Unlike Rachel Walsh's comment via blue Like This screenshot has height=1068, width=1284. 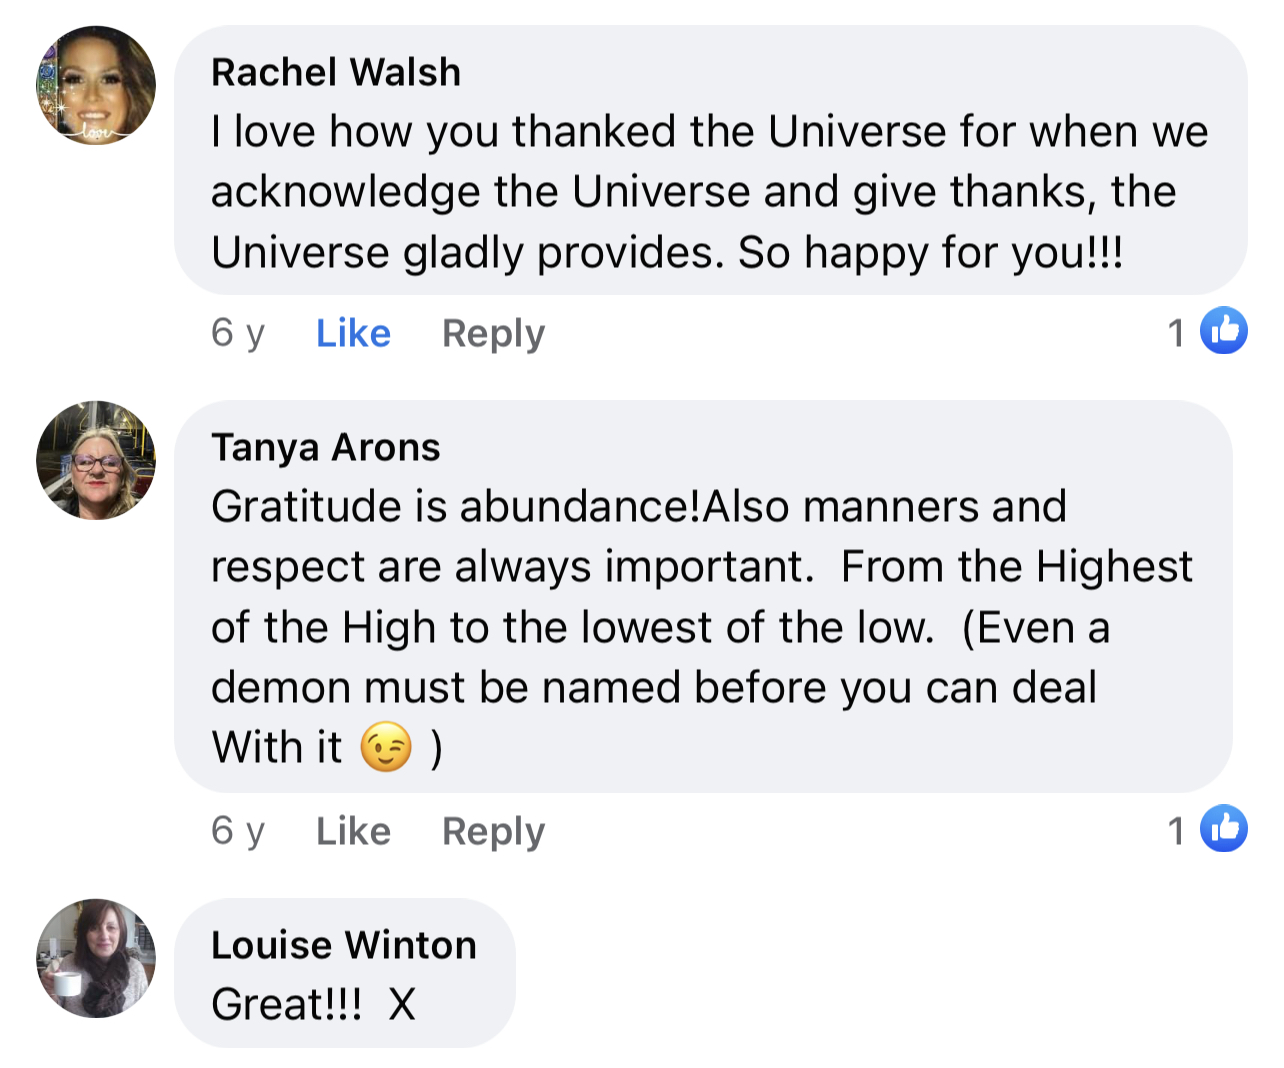pos(353,333)
